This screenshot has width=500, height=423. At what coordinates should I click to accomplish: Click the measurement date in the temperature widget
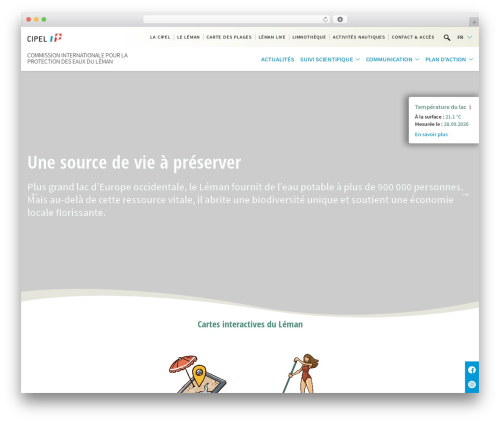[456, 124]
